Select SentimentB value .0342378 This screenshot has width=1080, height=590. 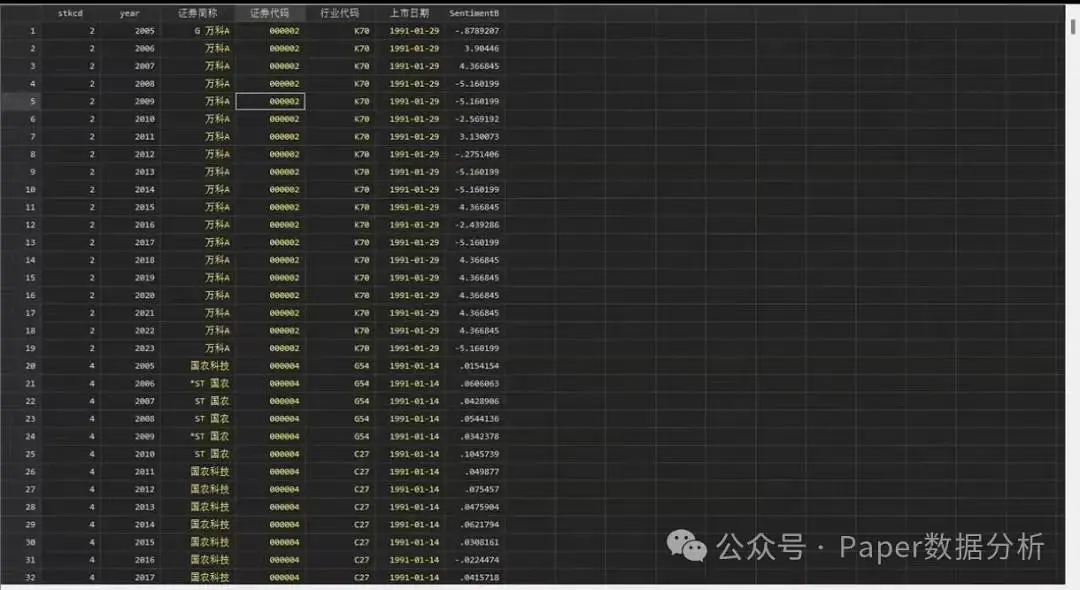(x=479, y=436)
